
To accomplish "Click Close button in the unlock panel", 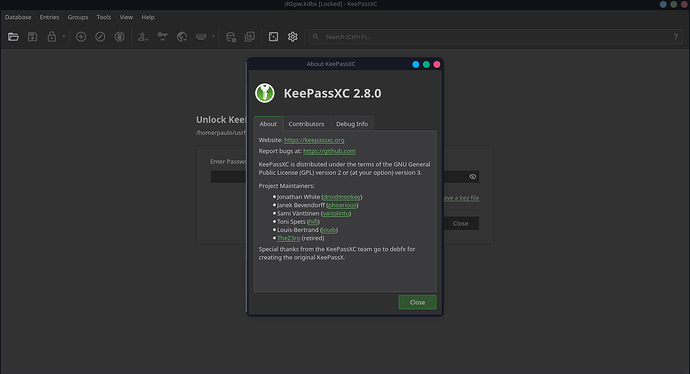I will tap(460, 224).
